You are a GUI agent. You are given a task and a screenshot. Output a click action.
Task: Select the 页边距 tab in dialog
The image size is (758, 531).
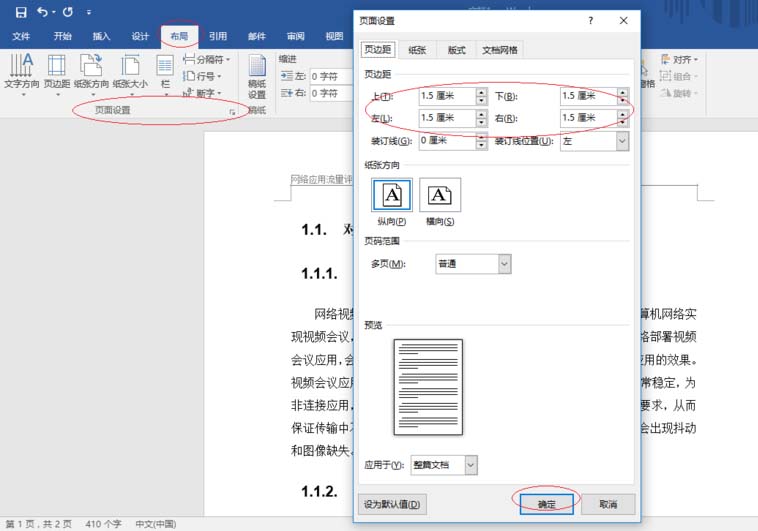click(378, 50)
